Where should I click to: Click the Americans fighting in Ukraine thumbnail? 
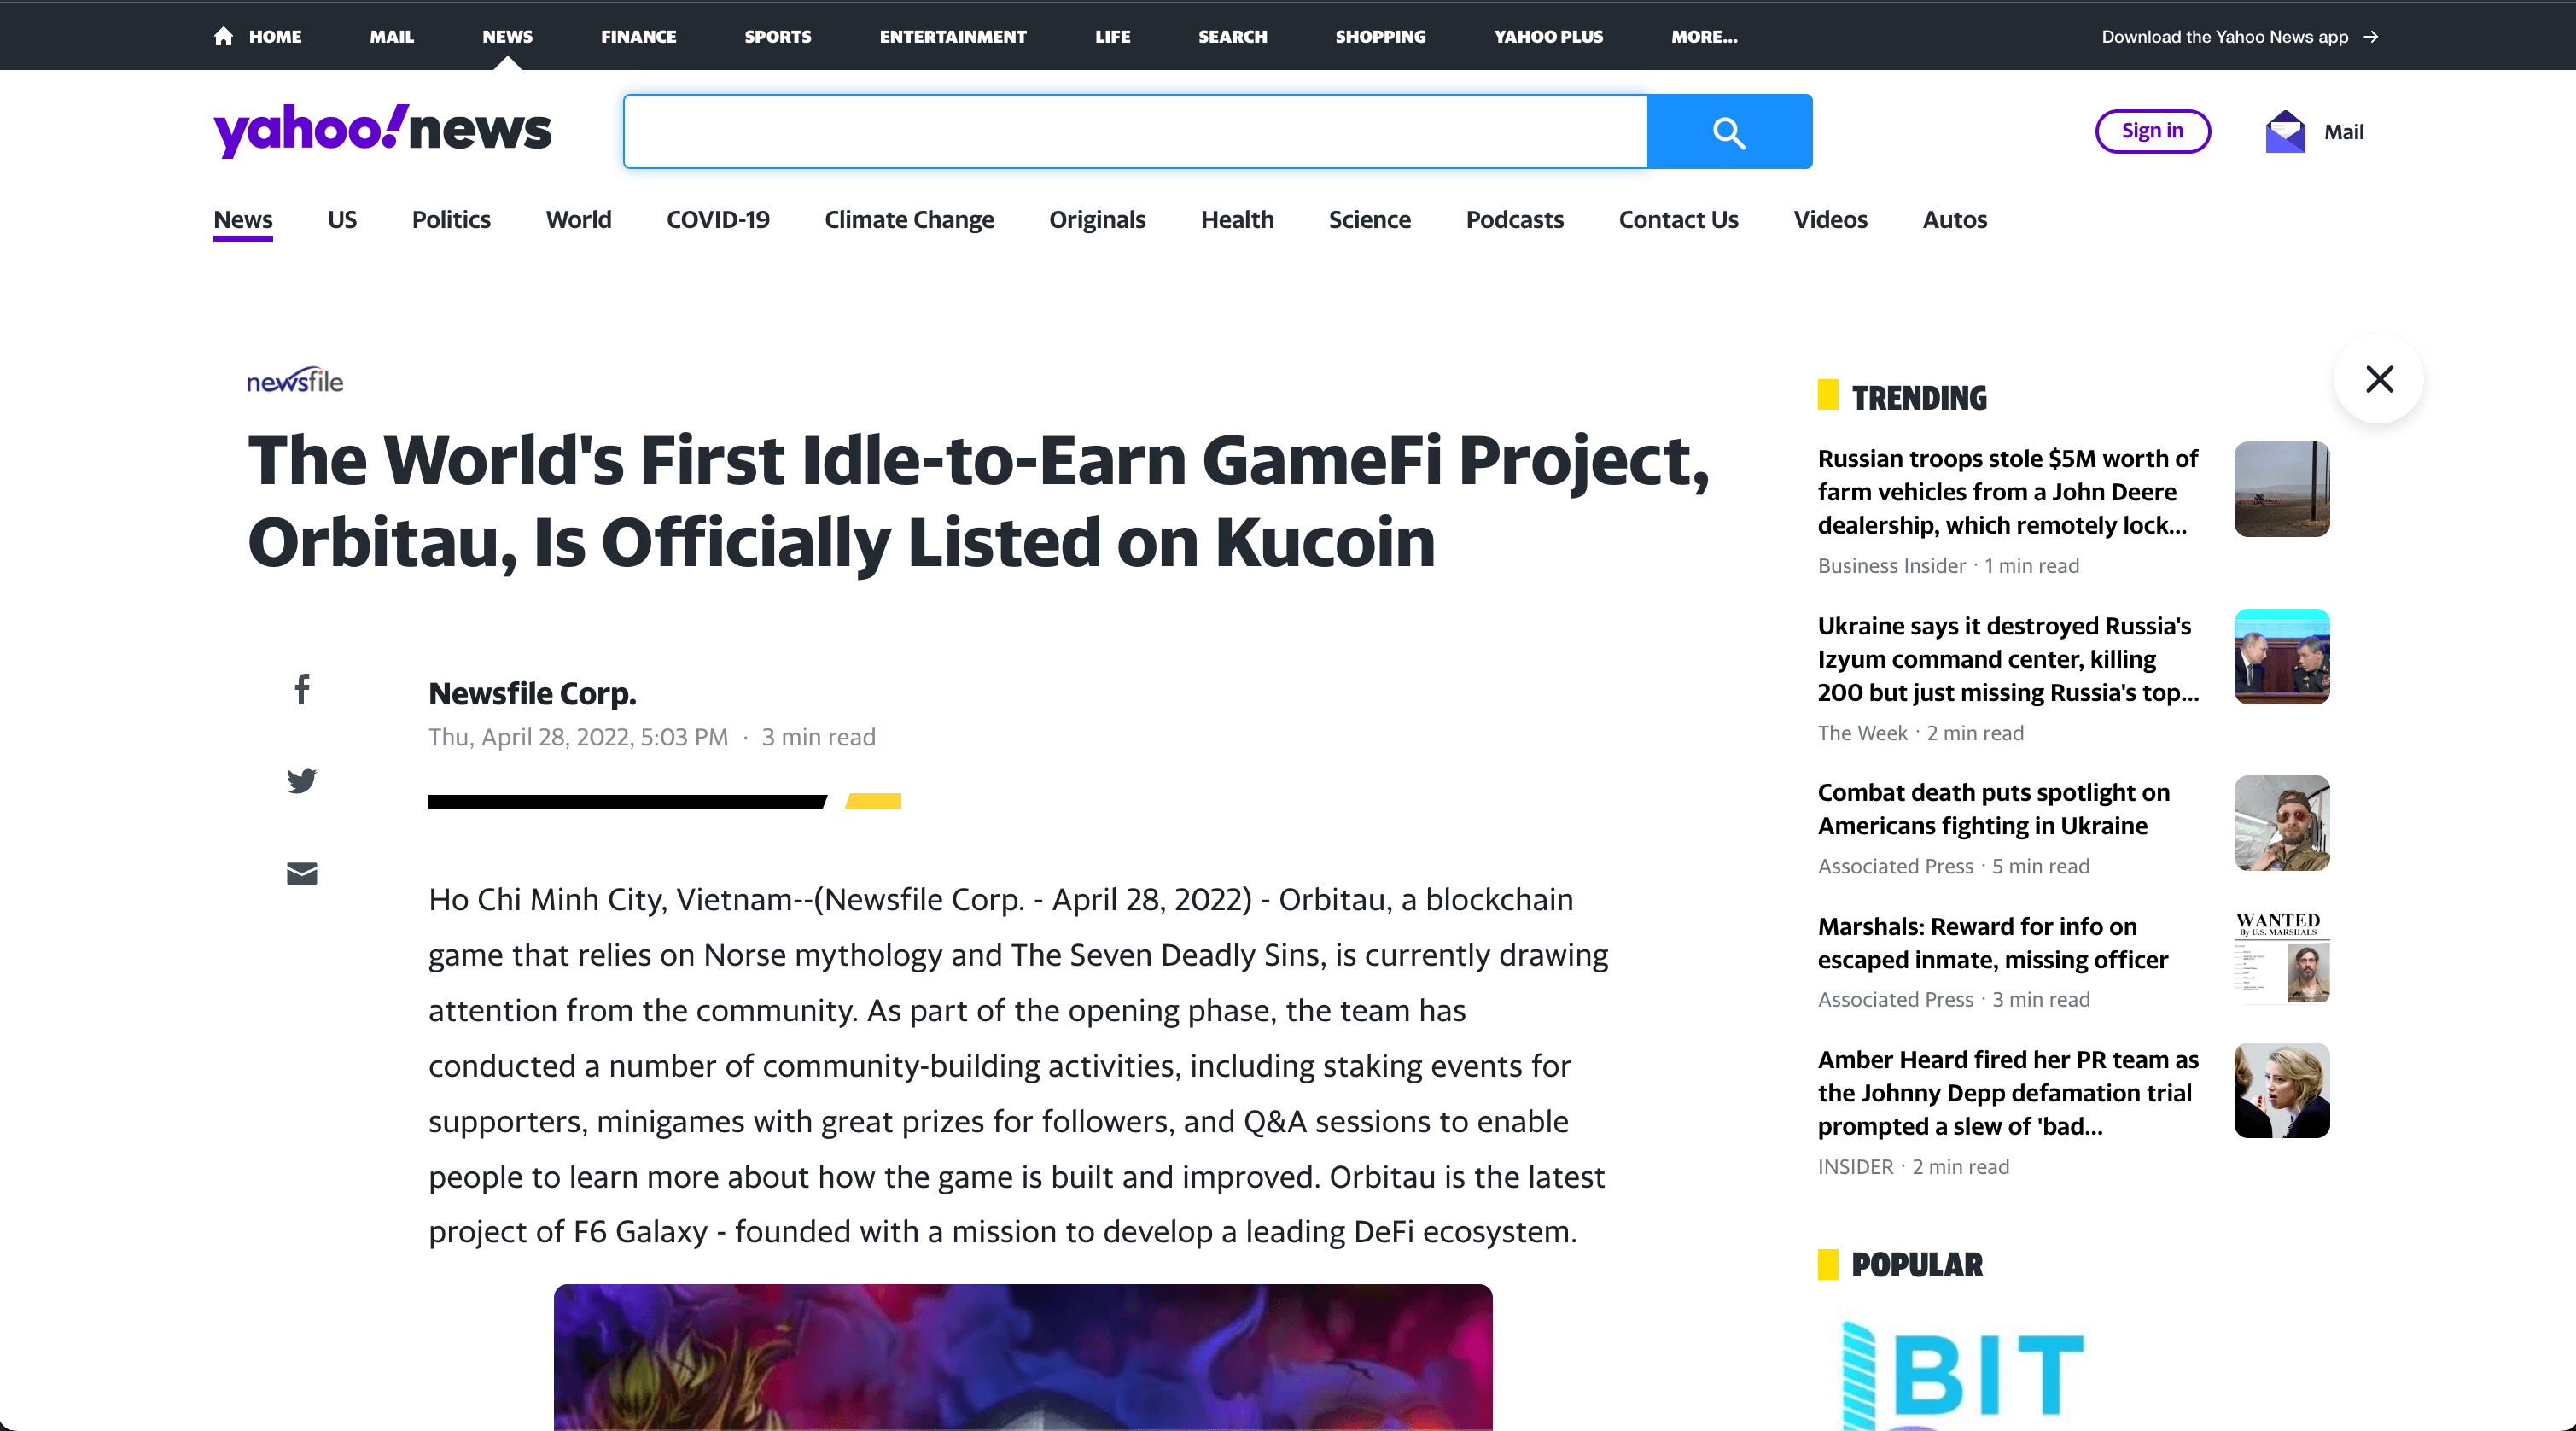pyautogui.click(x=2282, y=823)
